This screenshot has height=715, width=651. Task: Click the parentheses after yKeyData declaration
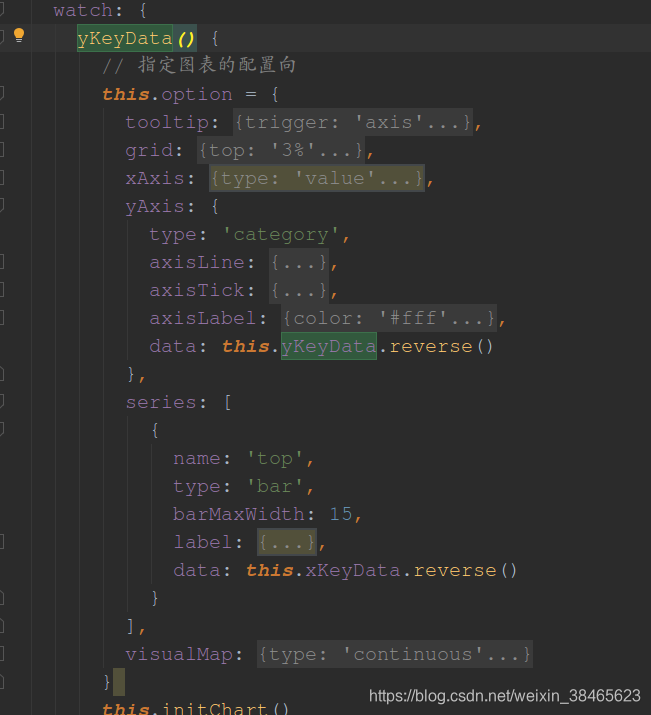tap(185, 39)
